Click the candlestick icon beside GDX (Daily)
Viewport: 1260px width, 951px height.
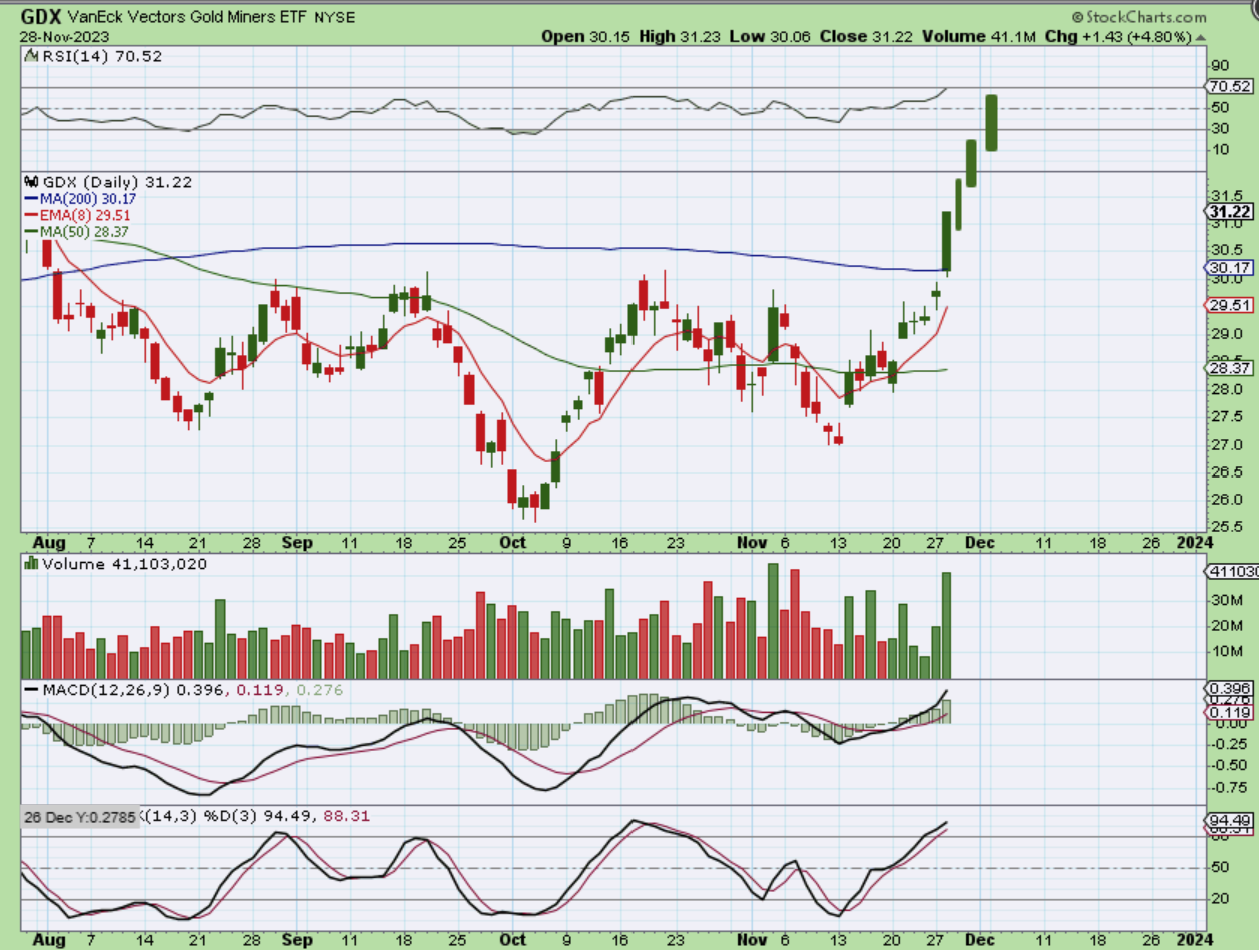31,182
